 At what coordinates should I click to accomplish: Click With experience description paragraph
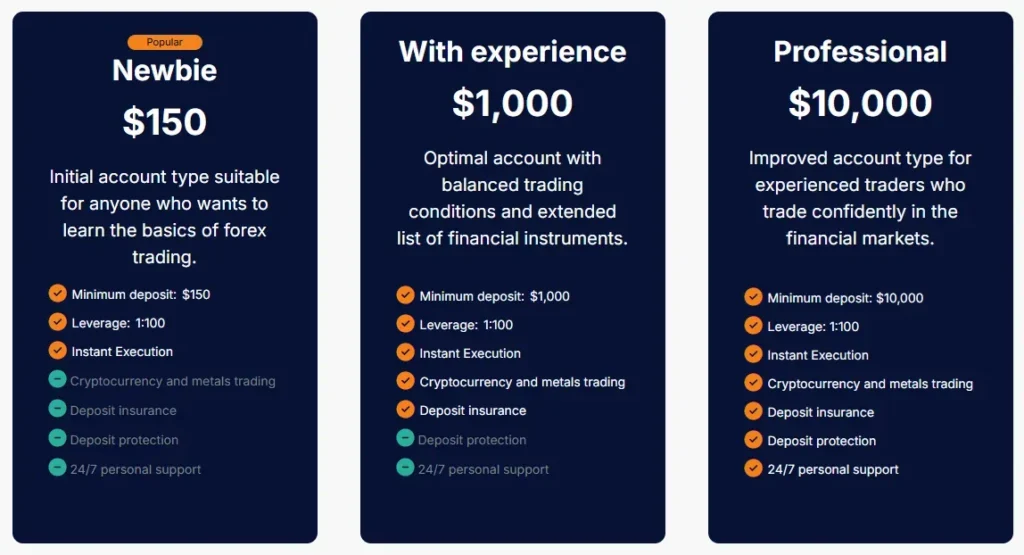pyautogui.click(x=512, y=198)
